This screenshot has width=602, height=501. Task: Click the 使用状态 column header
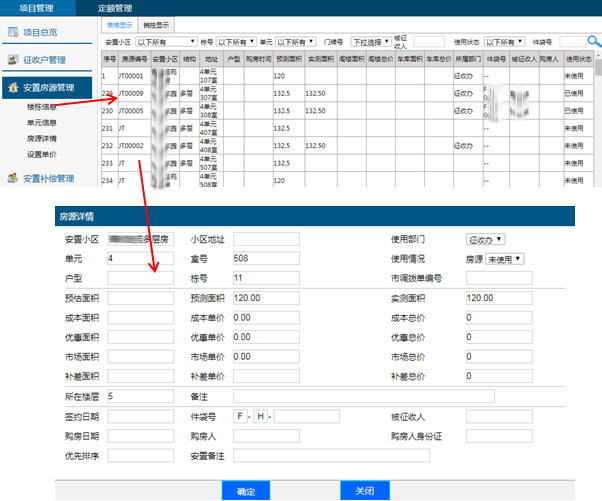(579, 59)
